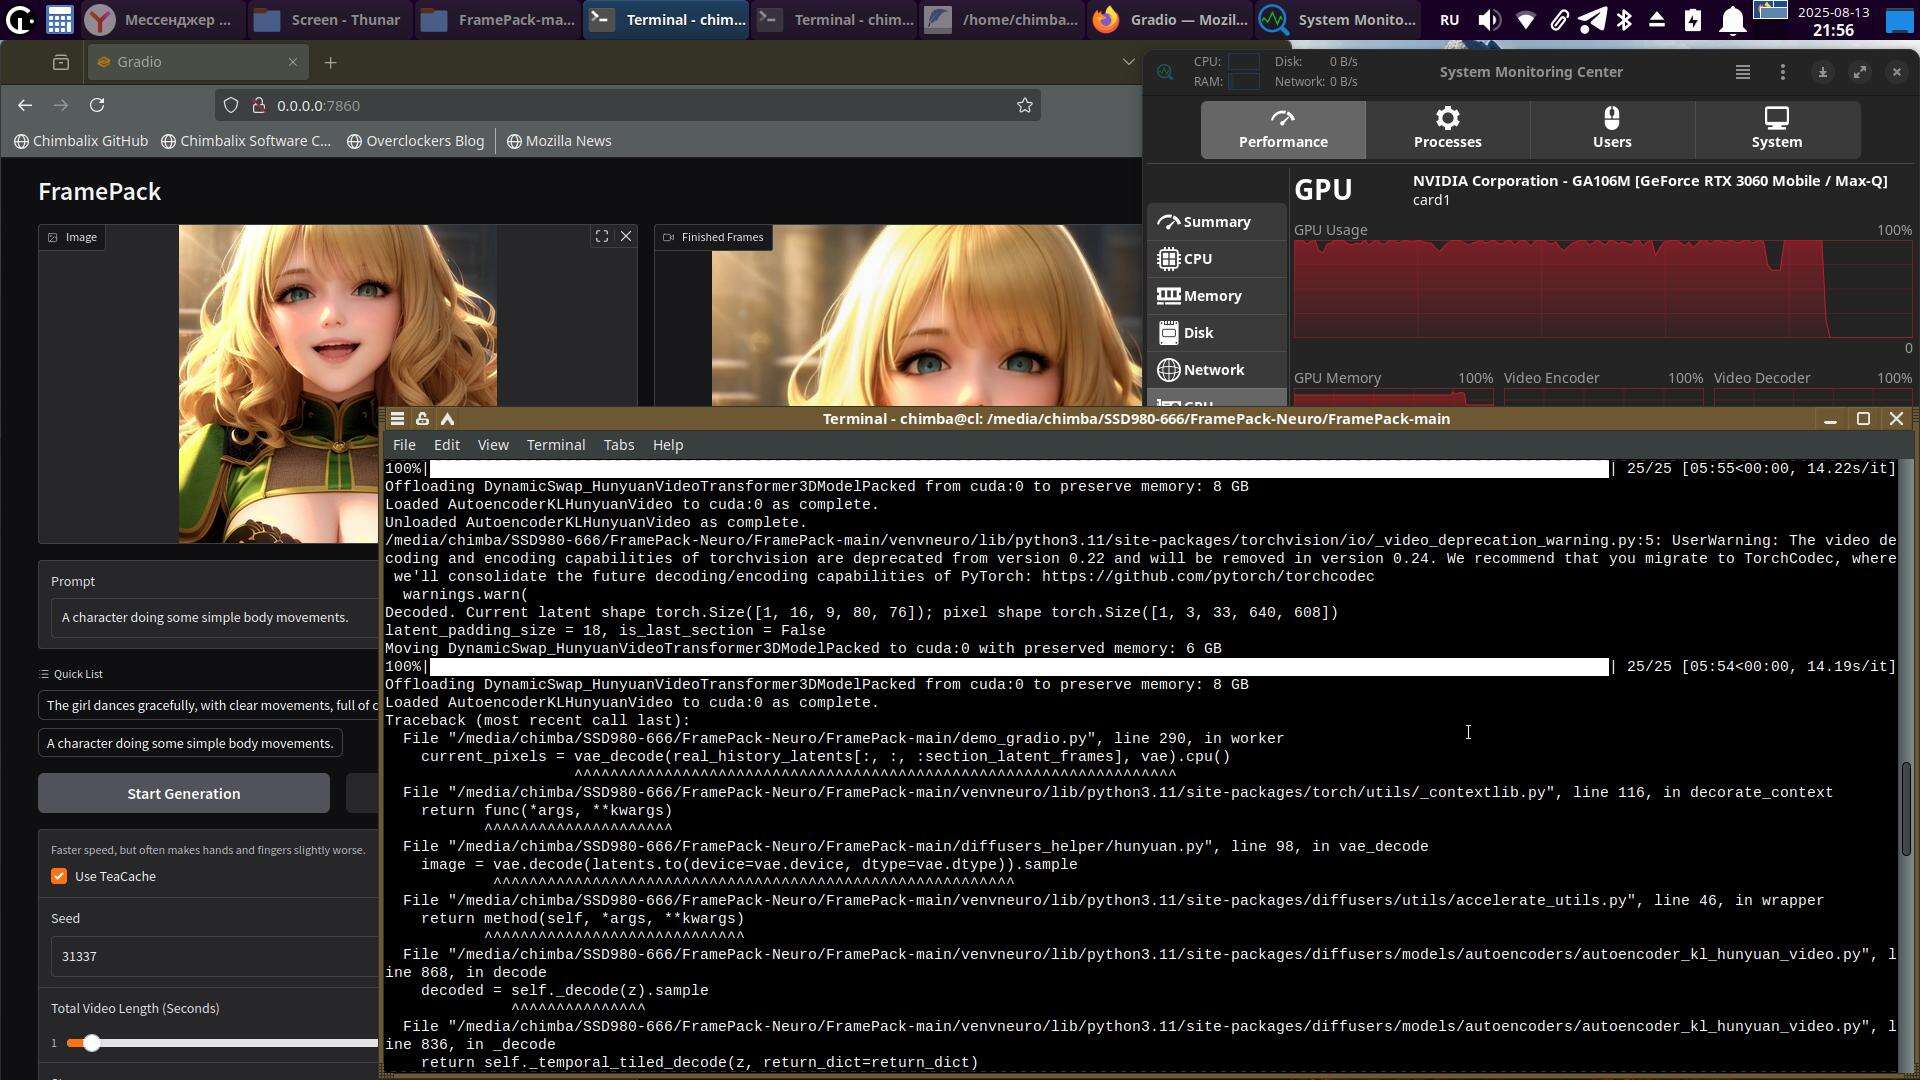Open the volume control in system tray
This screenshot has width=1920, height=1080.
pos(1489,19)
